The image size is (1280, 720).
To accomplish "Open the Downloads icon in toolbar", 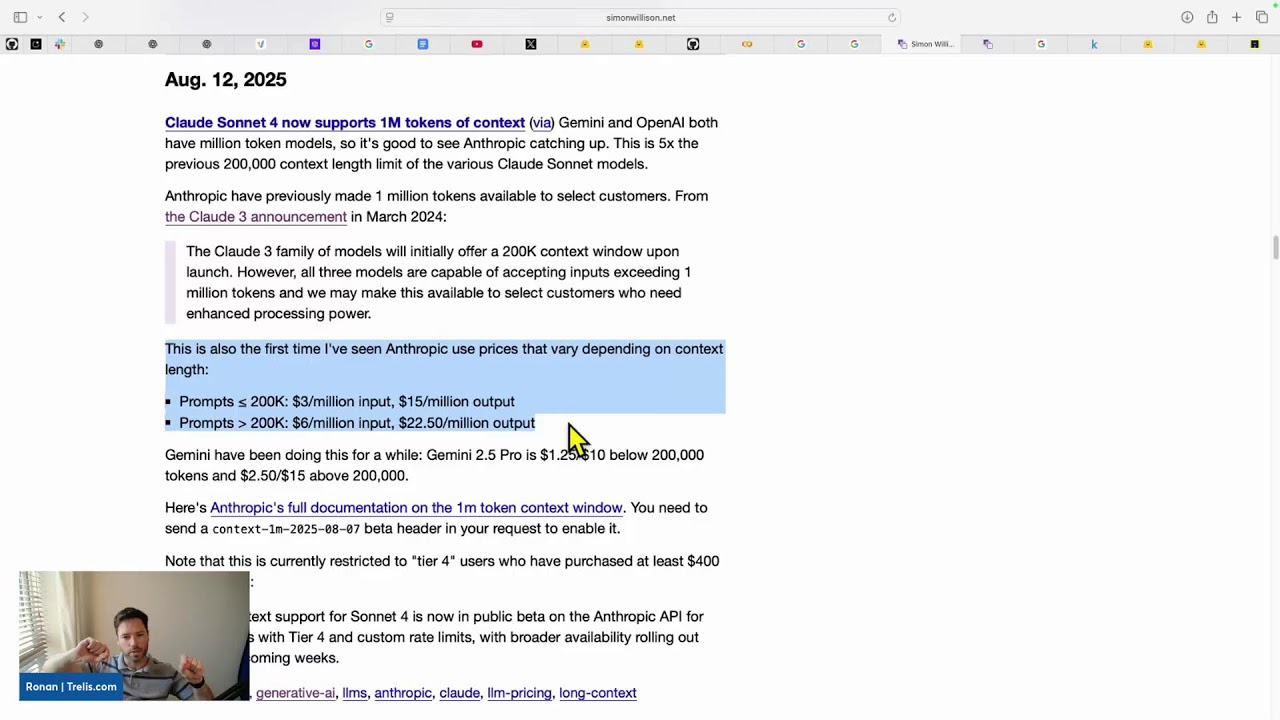I will (1187, 17).
